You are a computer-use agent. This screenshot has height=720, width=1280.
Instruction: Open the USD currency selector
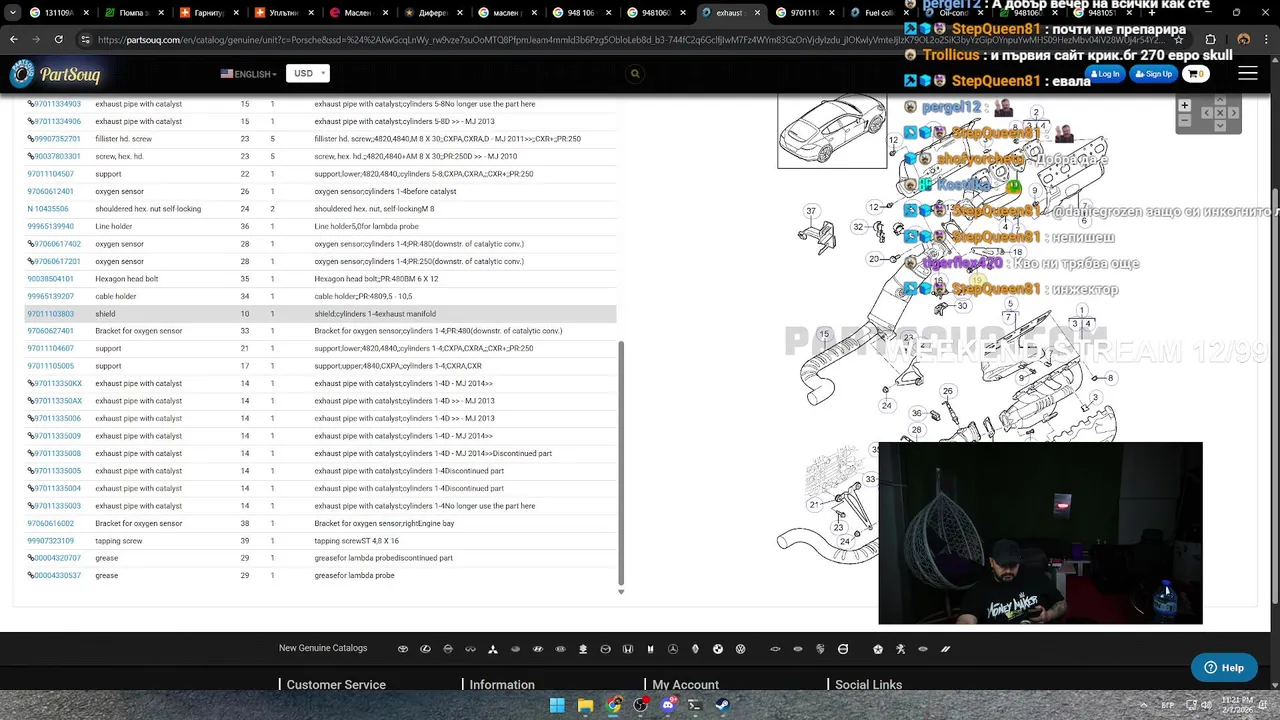[308, 73]
